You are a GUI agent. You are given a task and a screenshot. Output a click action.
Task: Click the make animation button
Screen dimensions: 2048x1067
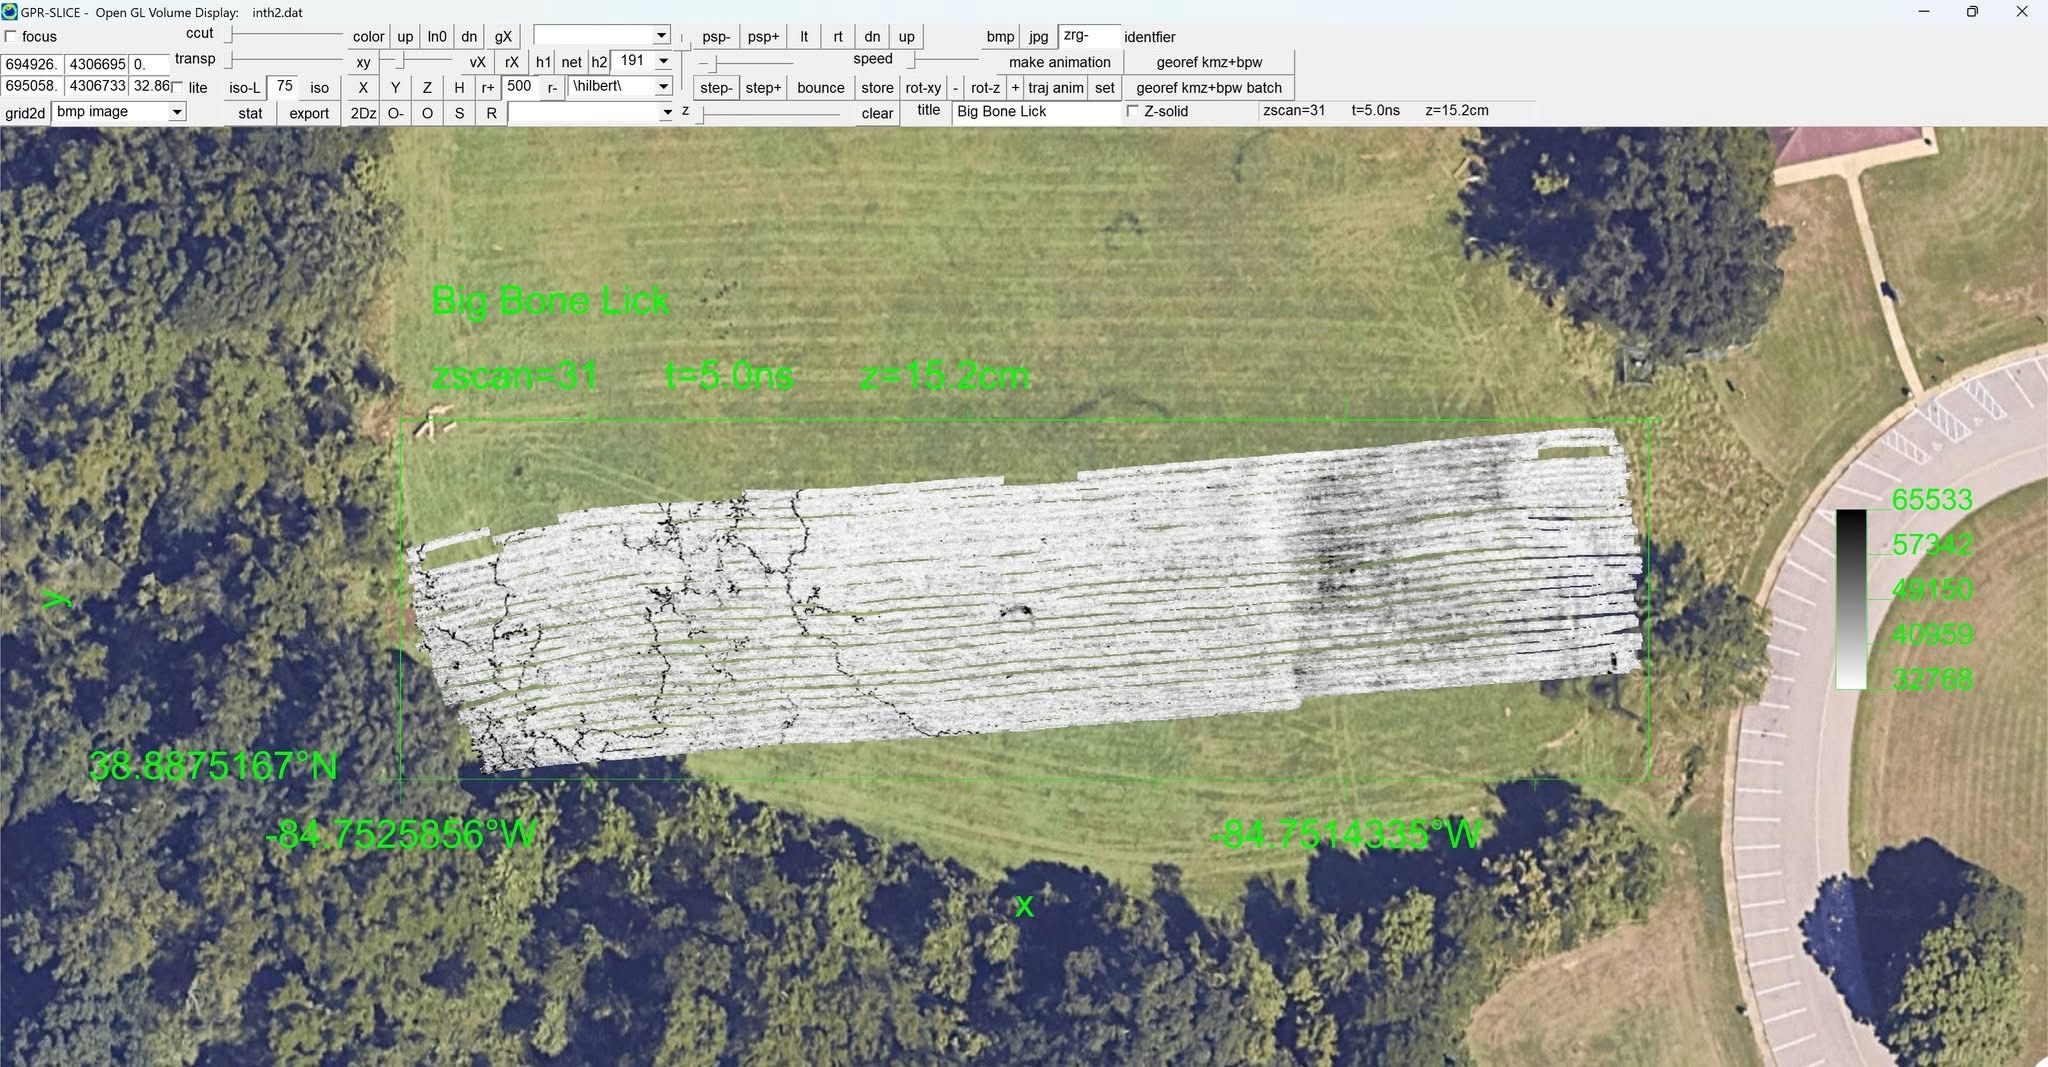pos(1059,62)
